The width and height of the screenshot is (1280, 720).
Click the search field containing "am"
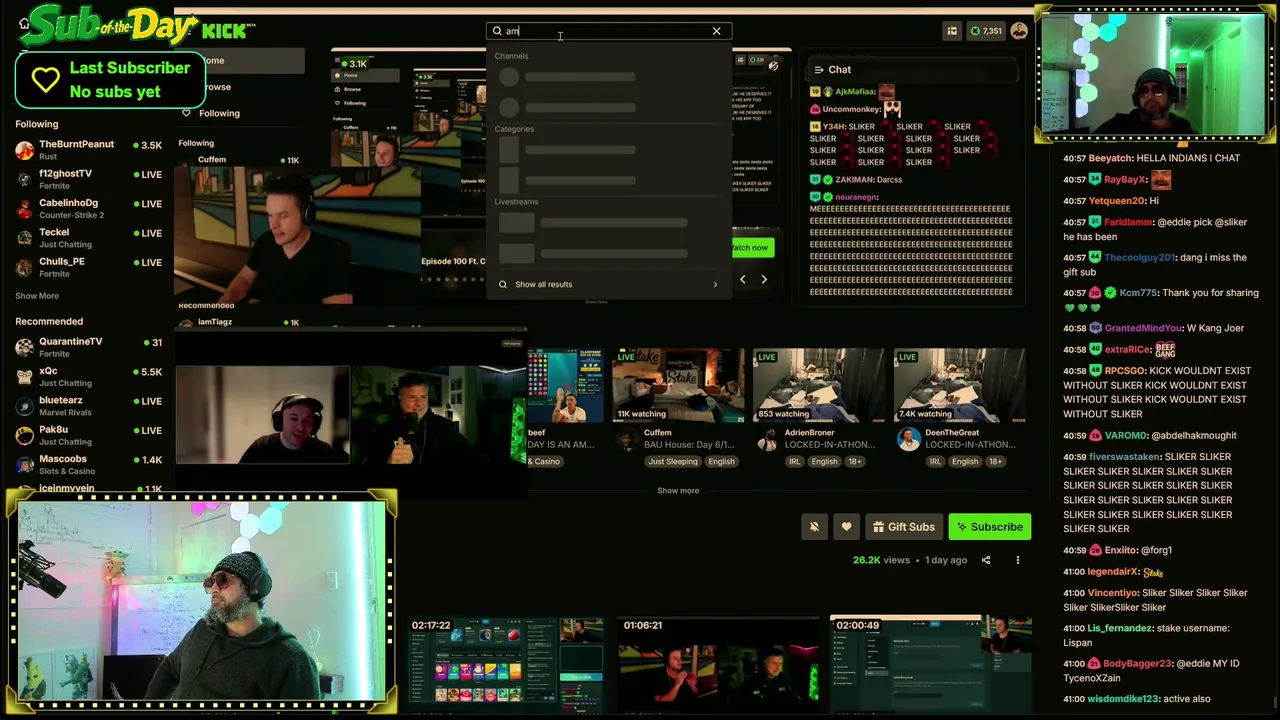point(609,31)
